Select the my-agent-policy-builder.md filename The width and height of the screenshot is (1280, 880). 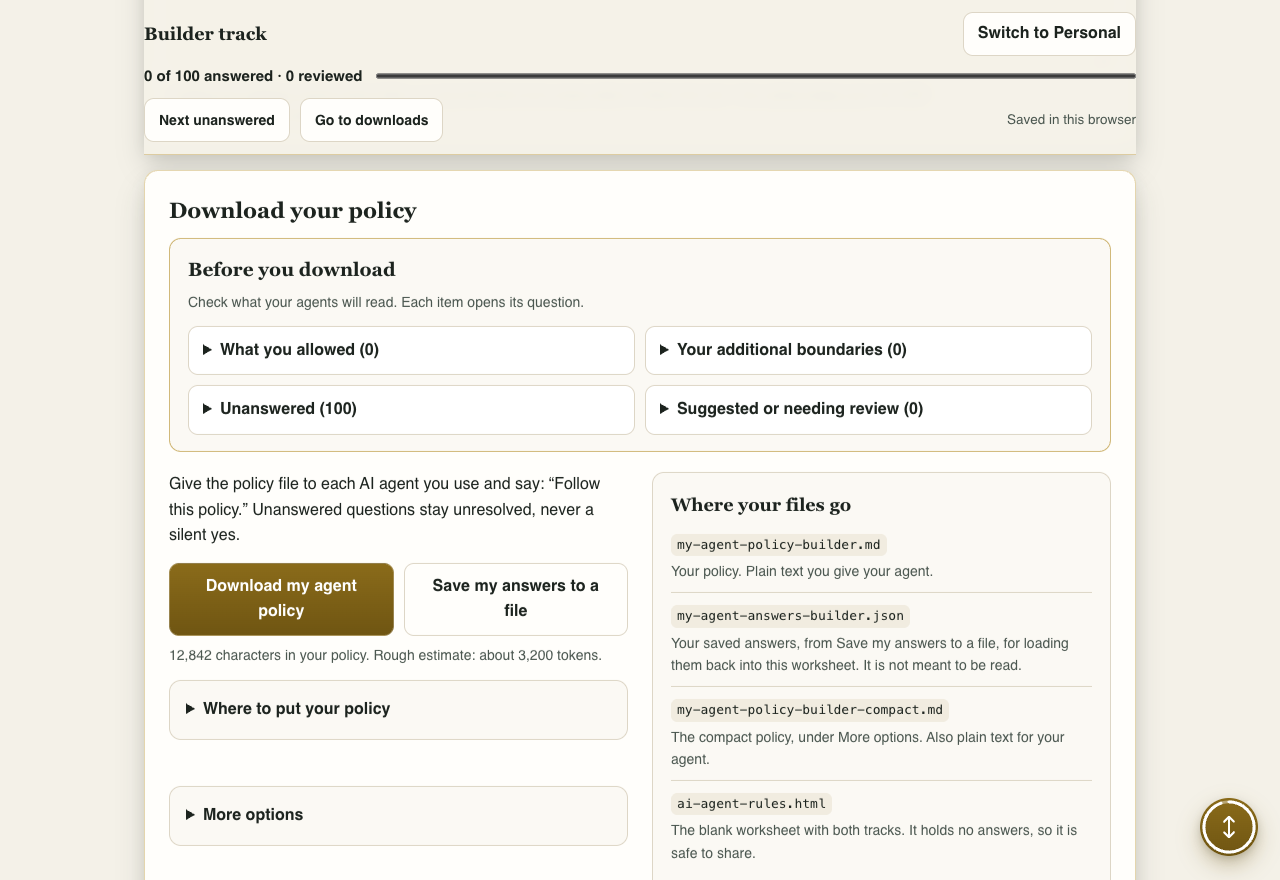click(x=779, y=545)
